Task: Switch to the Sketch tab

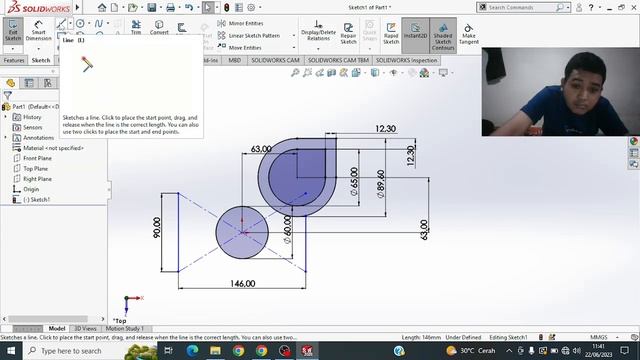Action: (x=41, y=60)
